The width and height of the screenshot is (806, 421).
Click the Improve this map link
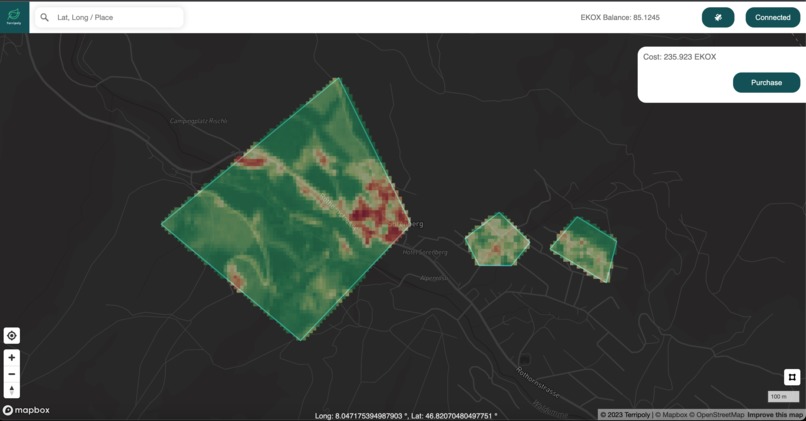click(775, 414)
